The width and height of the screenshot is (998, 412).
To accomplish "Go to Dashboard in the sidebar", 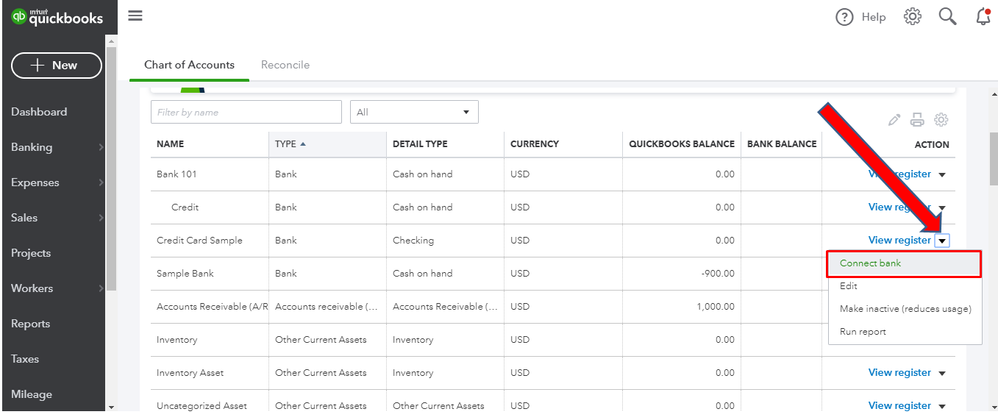I will [39, 112].
